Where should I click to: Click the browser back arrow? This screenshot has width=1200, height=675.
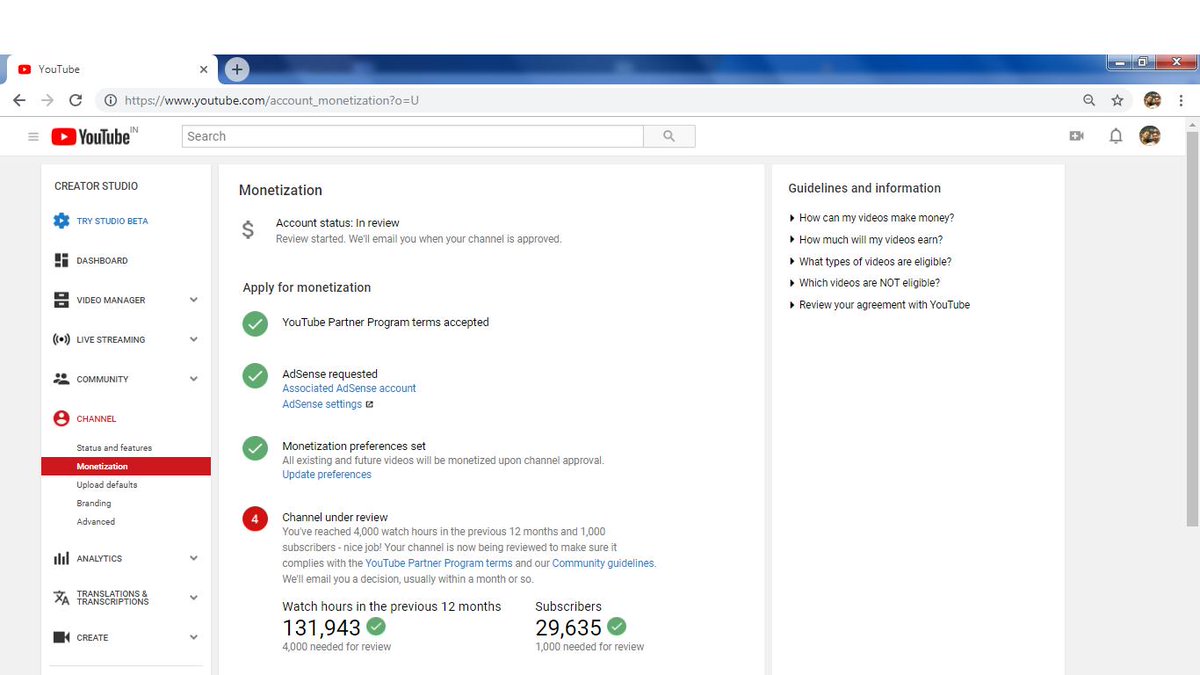pyautogui.click(x=19, y=100)
